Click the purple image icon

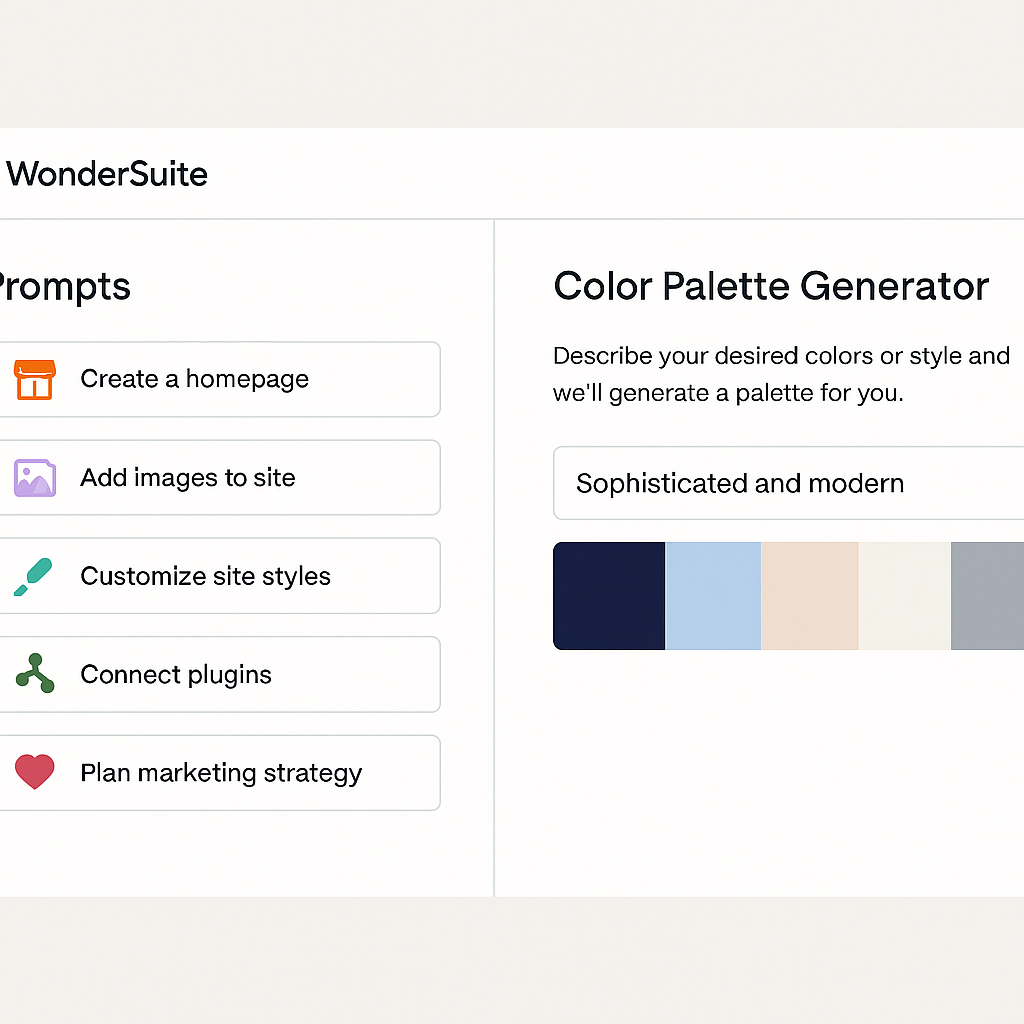(35, 478)
